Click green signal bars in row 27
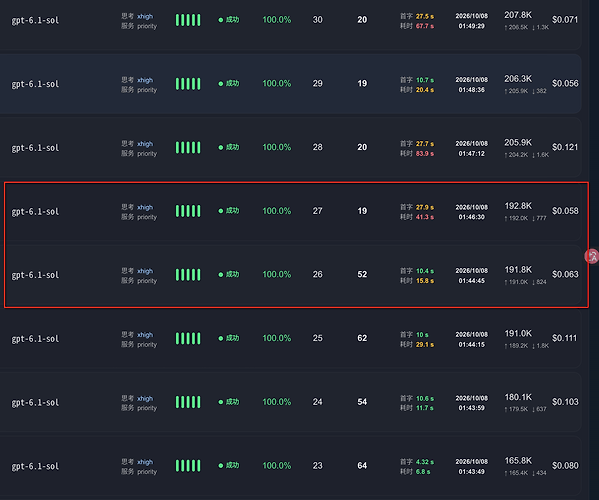This screenshot has height=500, width=599. point(188,211)
